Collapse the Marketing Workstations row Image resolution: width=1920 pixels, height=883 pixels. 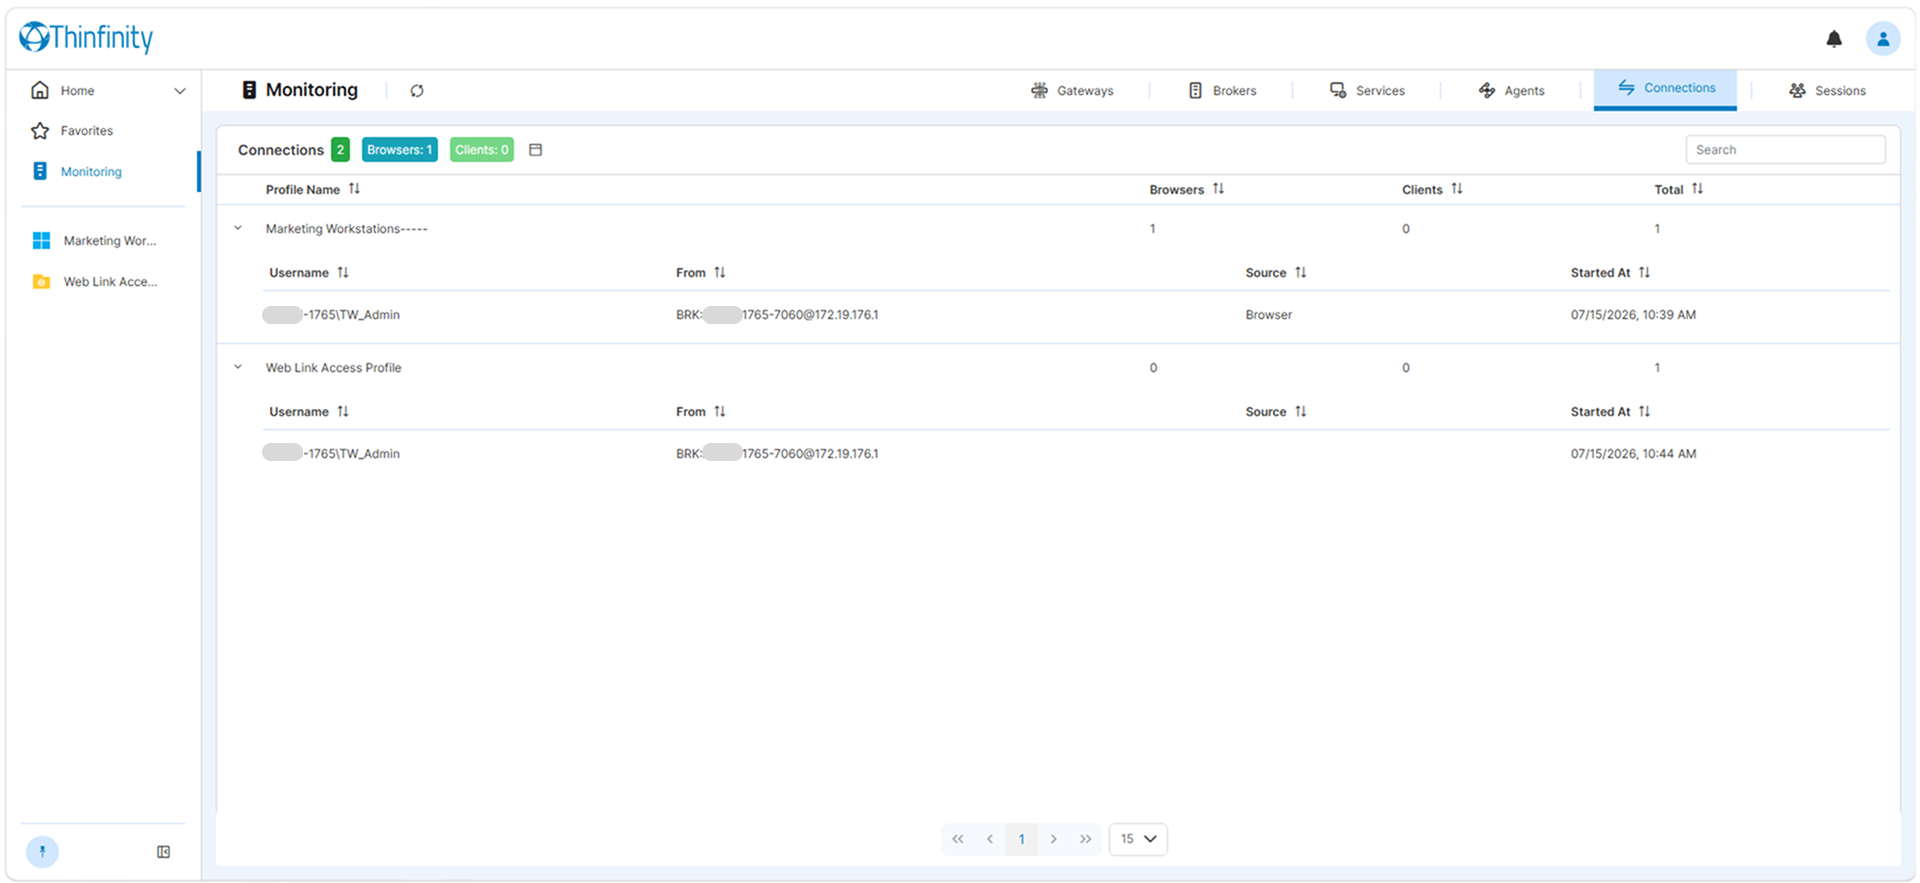pyautogui.click(x=238, y=228)
